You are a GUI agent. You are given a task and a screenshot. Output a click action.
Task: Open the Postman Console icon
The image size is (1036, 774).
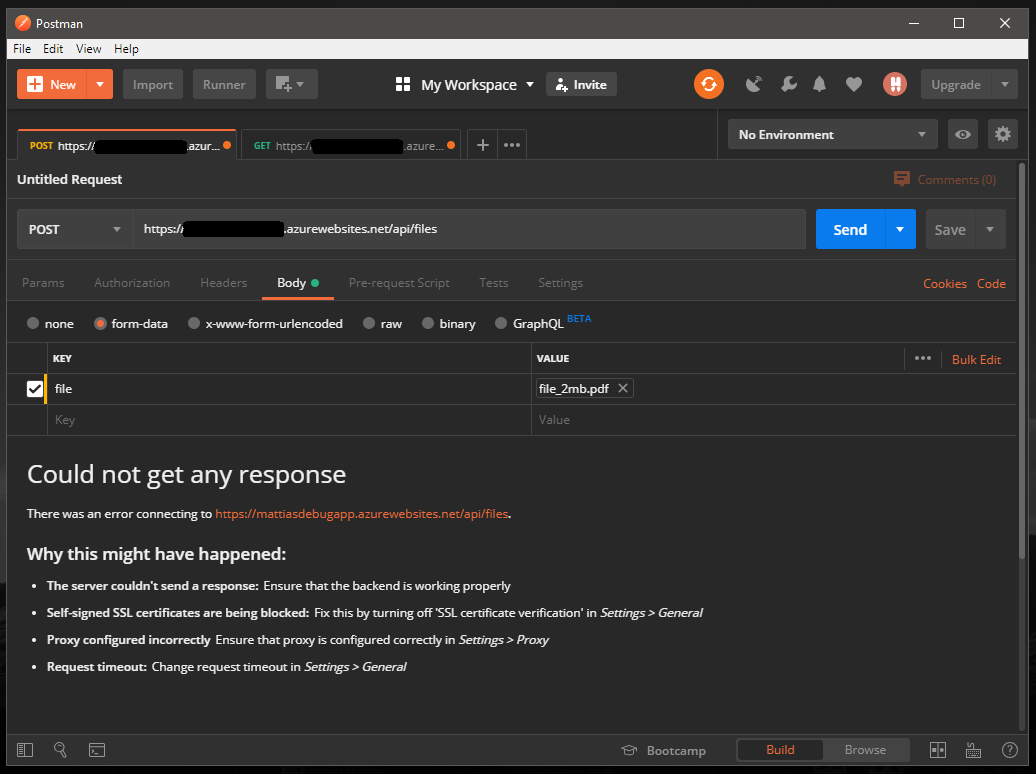(96, 750)
